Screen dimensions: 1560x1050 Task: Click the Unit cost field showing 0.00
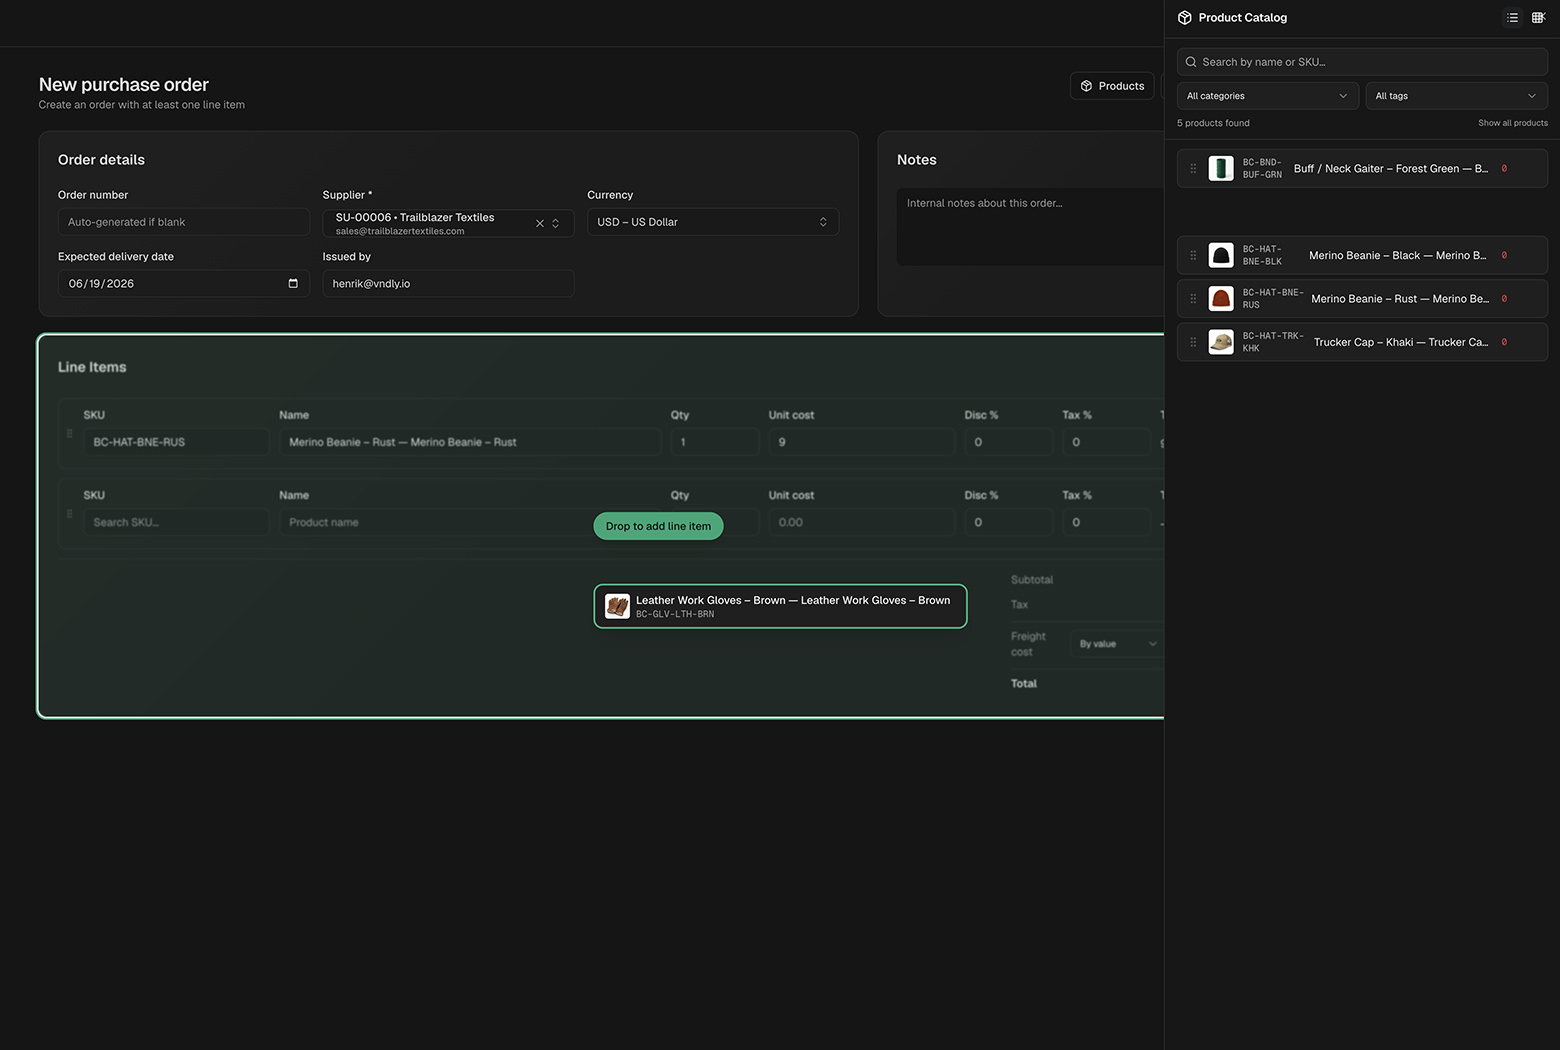pos(861,522)
